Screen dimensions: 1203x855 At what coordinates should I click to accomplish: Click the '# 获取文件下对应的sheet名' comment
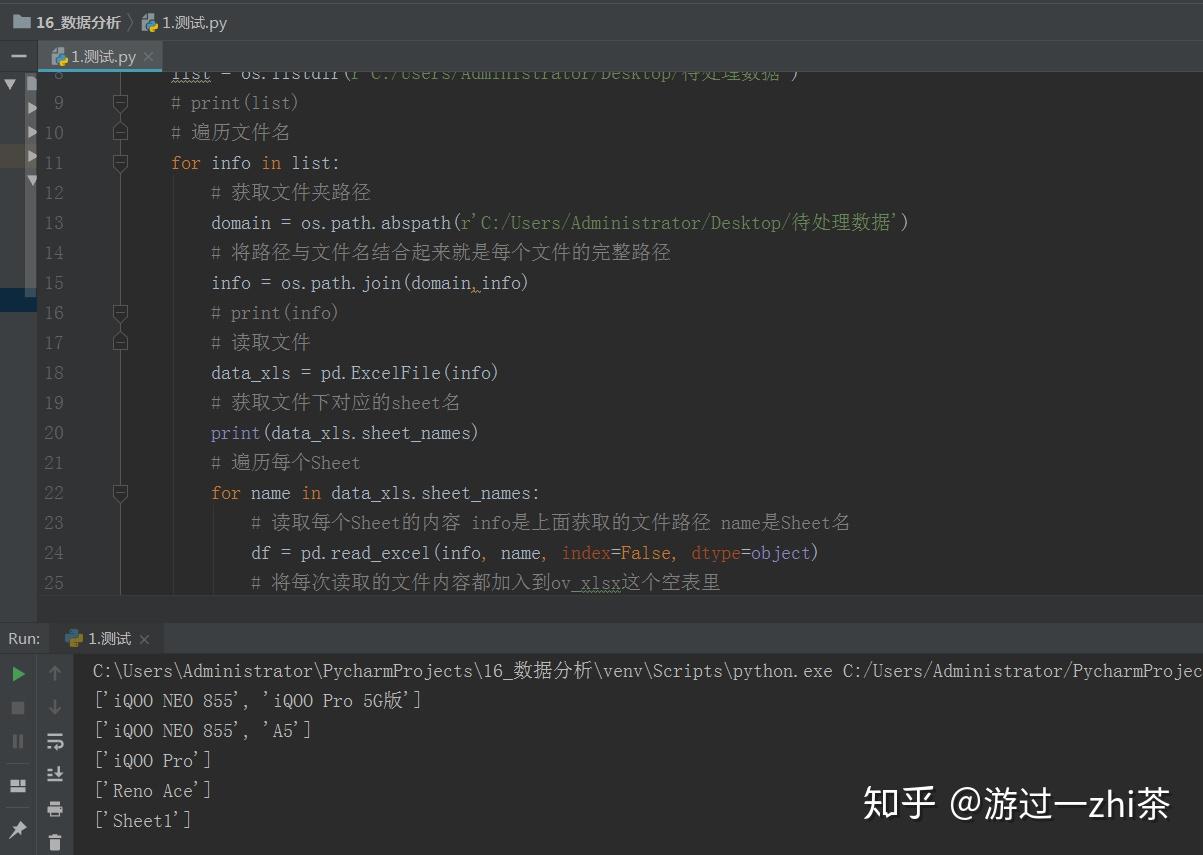(336, 402)
